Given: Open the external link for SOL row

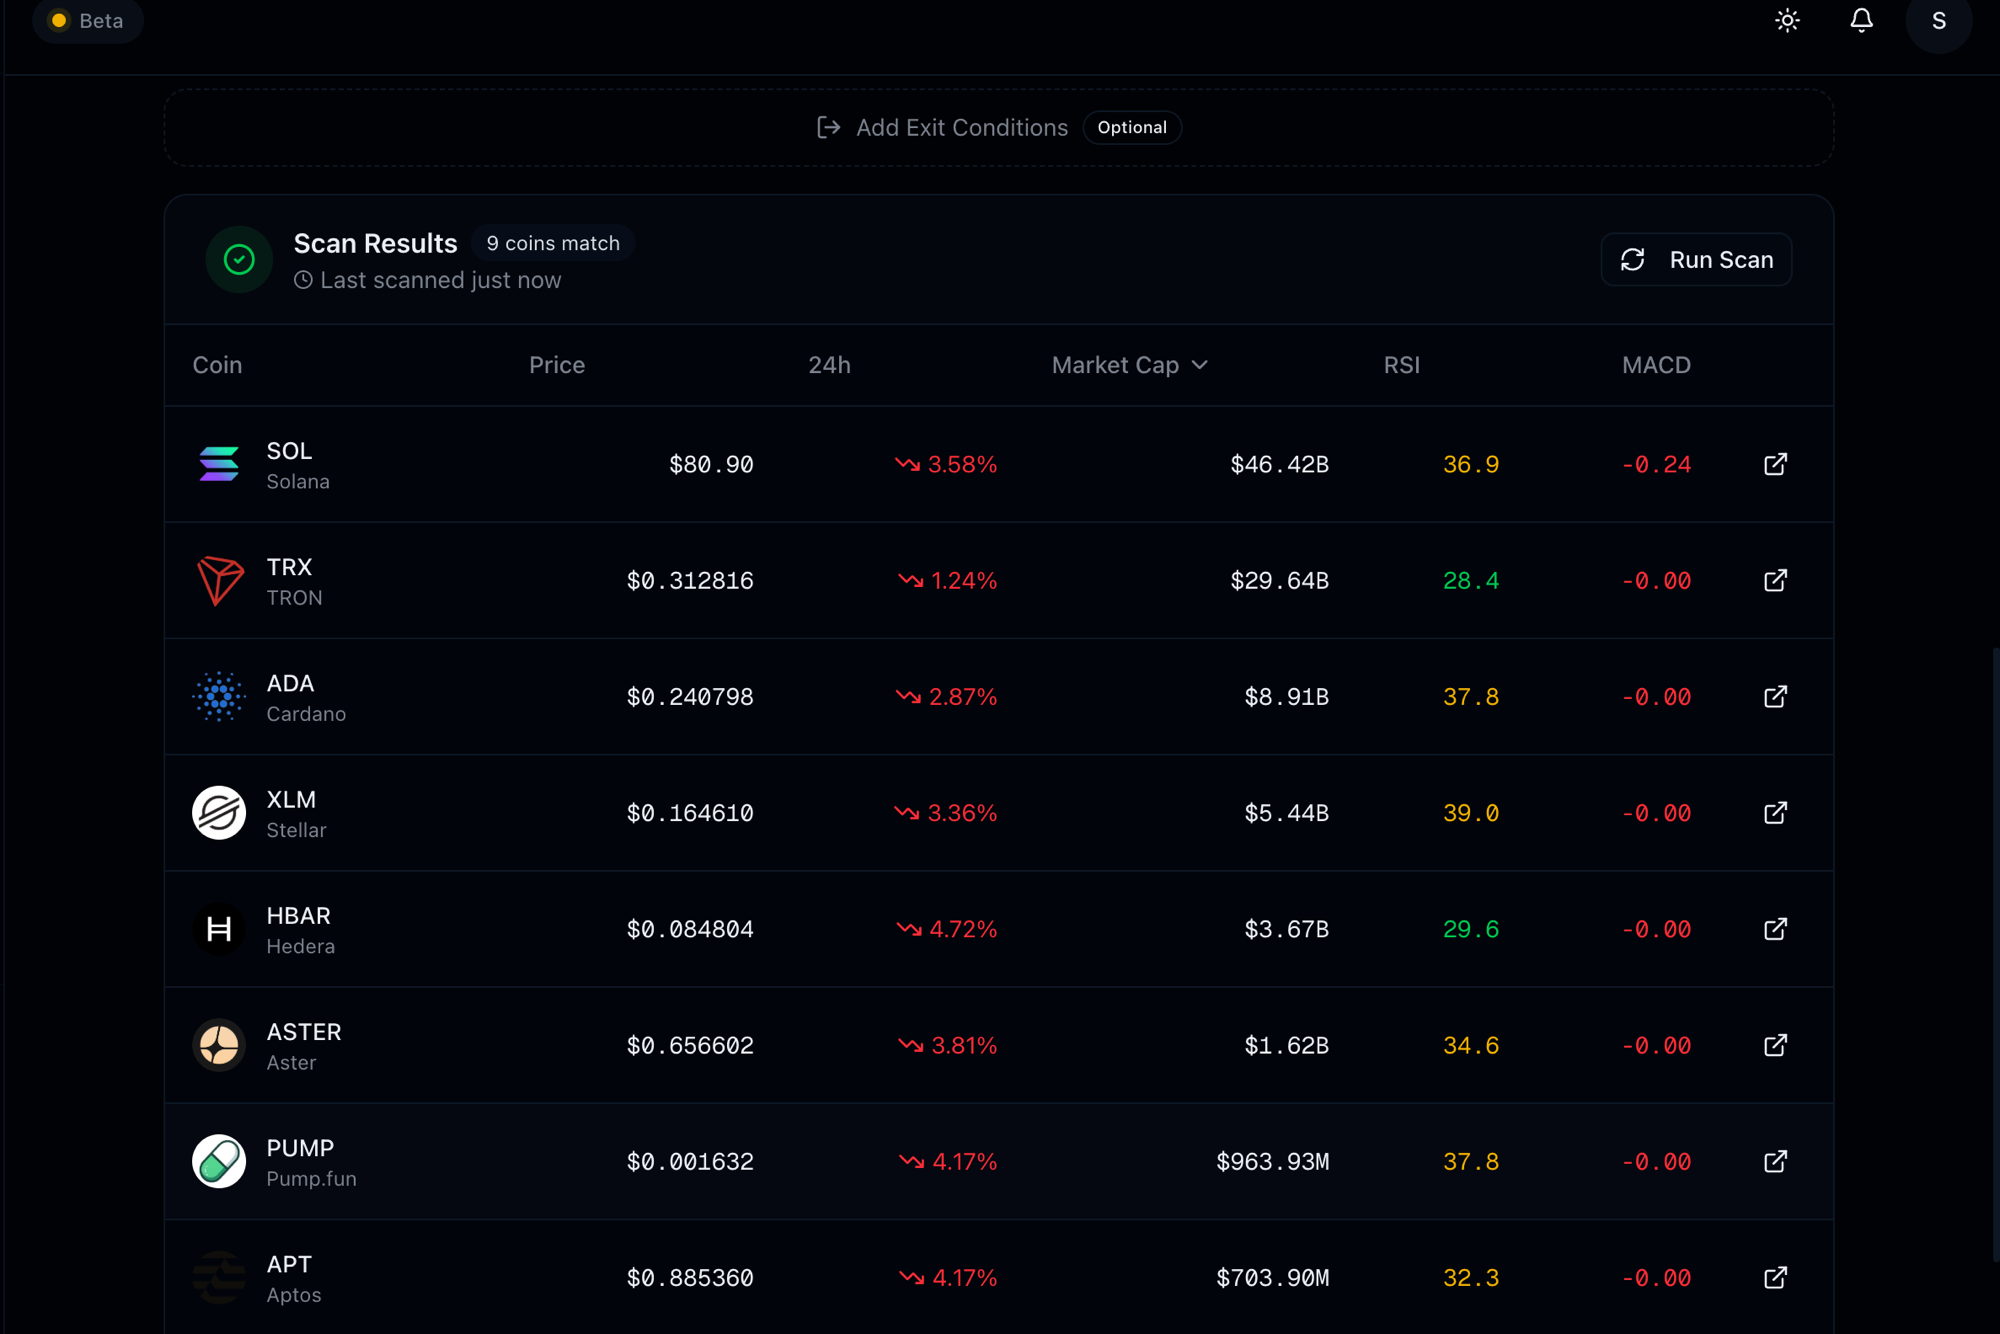Looking at the screenshot, I should (1775, 464).
